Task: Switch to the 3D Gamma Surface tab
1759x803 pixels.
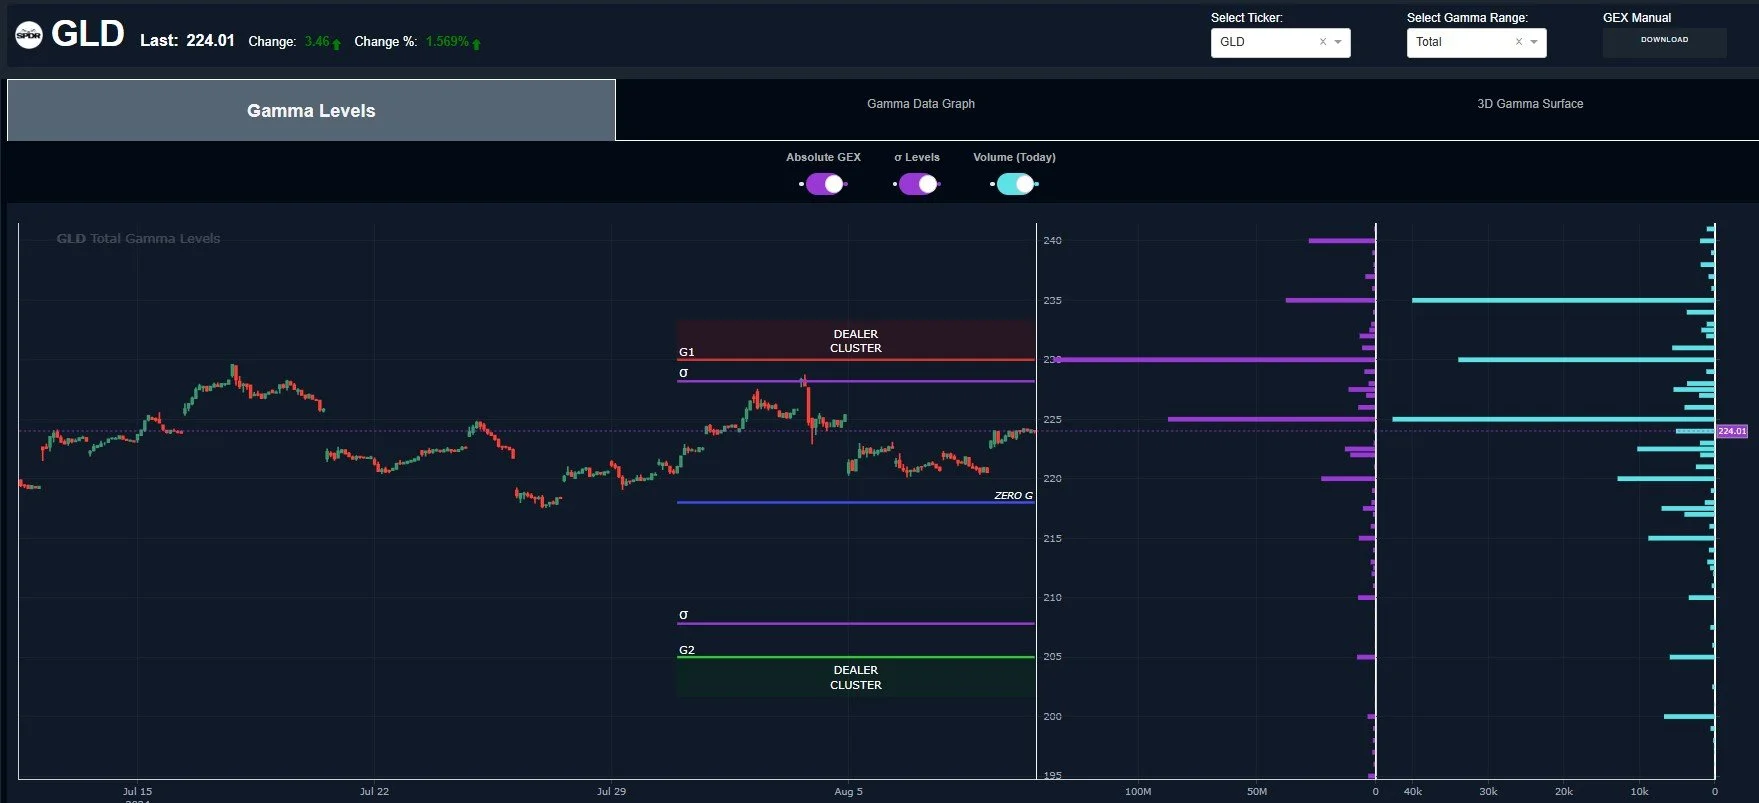Action: pyautogui.click(x=1530, y=104)
